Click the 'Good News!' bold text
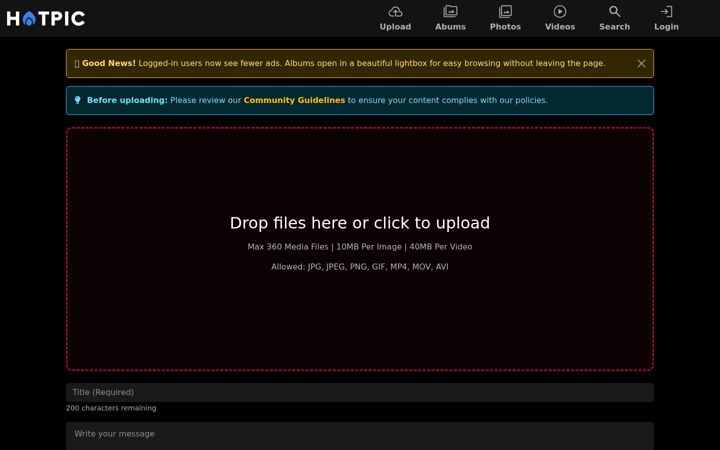This screenshot has width=720, height=450. click(109, 63)
